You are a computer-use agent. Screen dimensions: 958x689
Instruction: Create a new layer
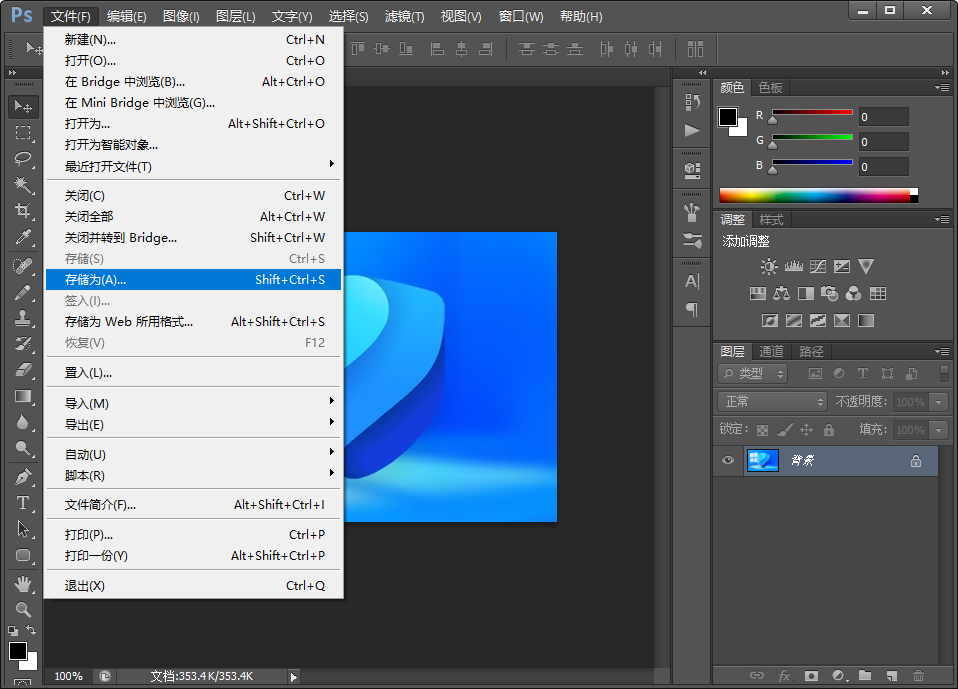891,676
